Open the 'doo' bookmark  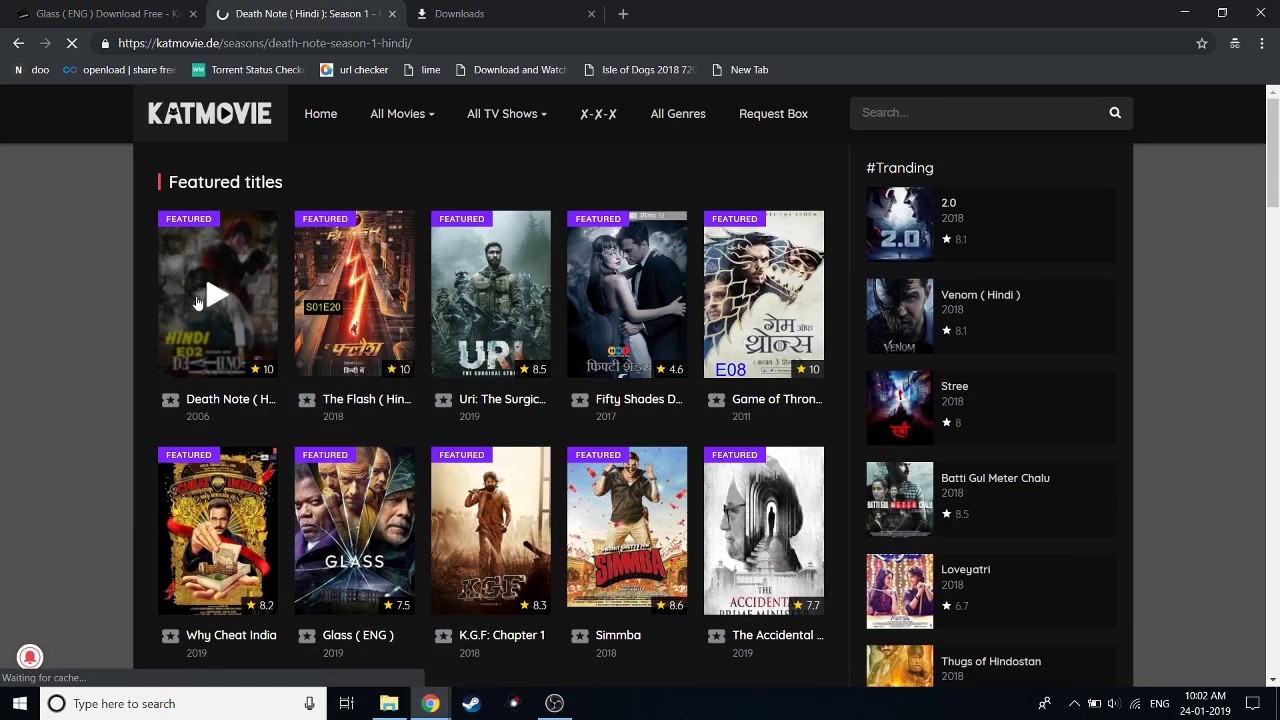click(x=30, y=70)
